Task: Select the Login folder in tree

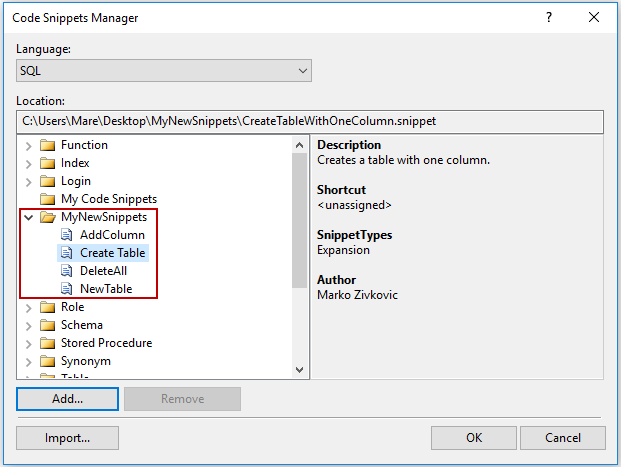Action: tap(76, 181)
